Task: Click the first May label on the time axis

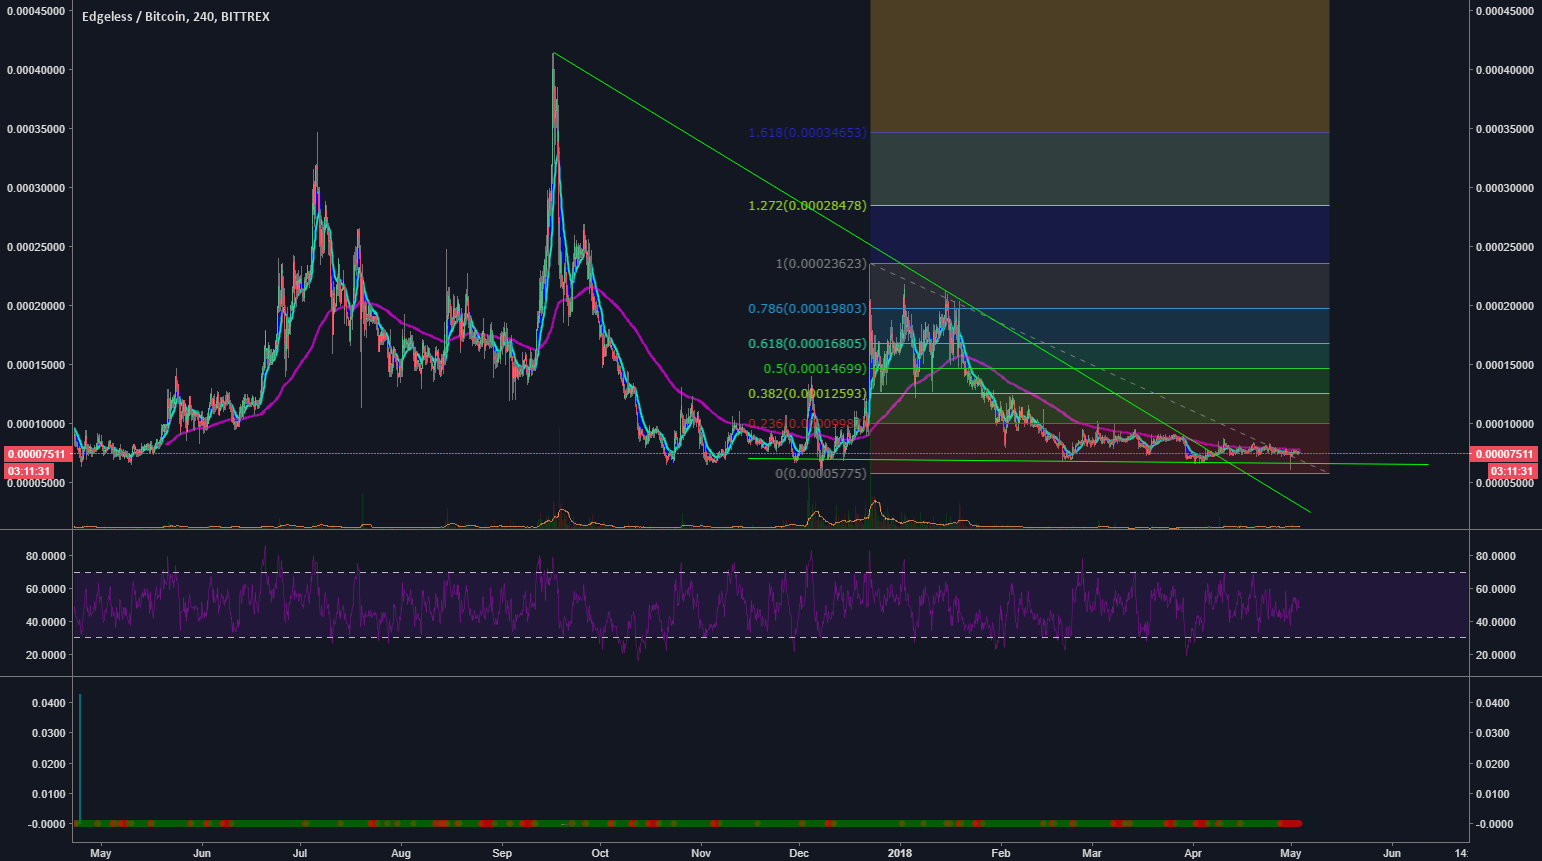Action: tap(100, 853)
